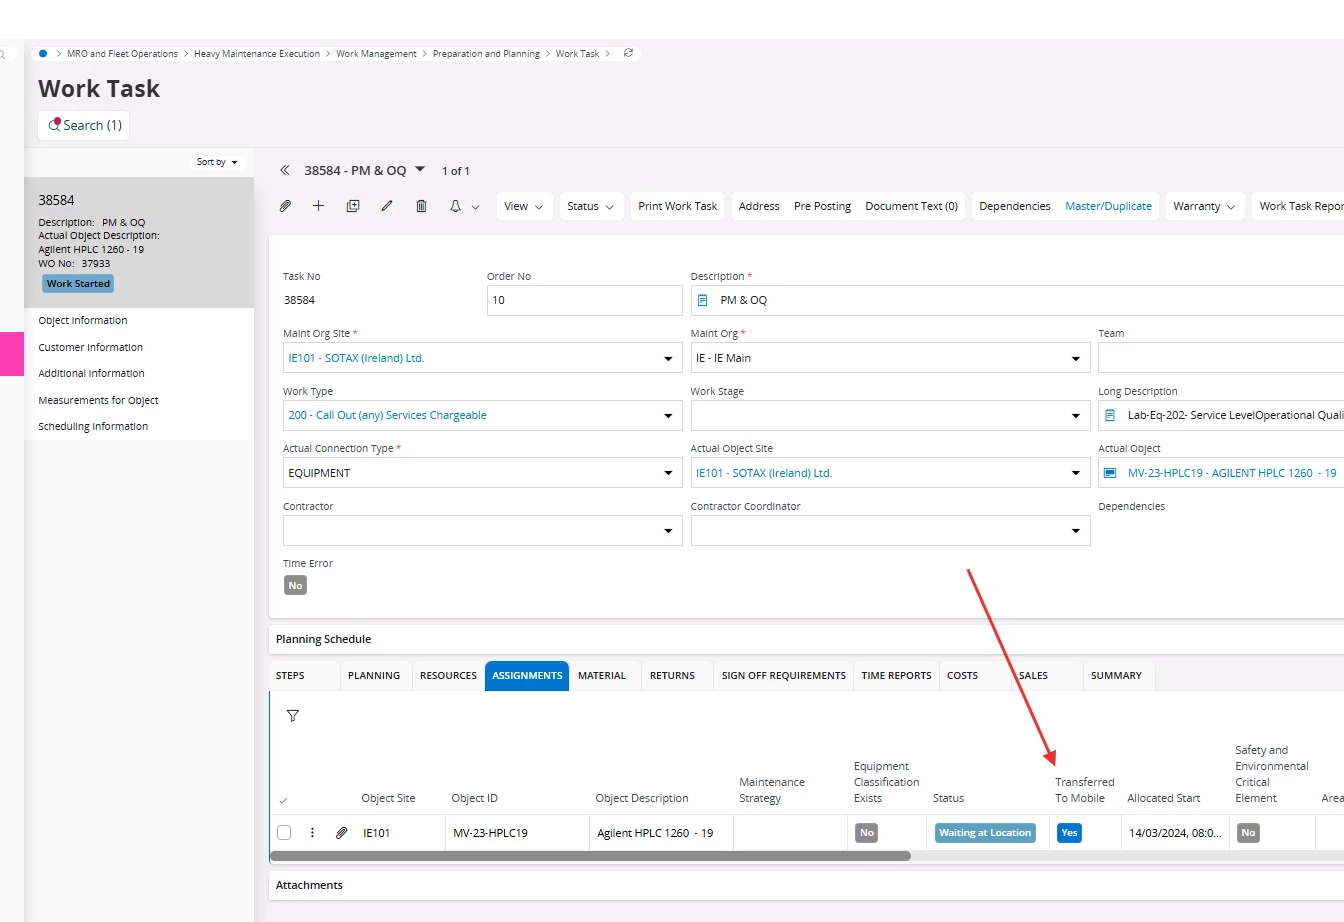Expand the Status dropdown menu

(x=590, y=206)
